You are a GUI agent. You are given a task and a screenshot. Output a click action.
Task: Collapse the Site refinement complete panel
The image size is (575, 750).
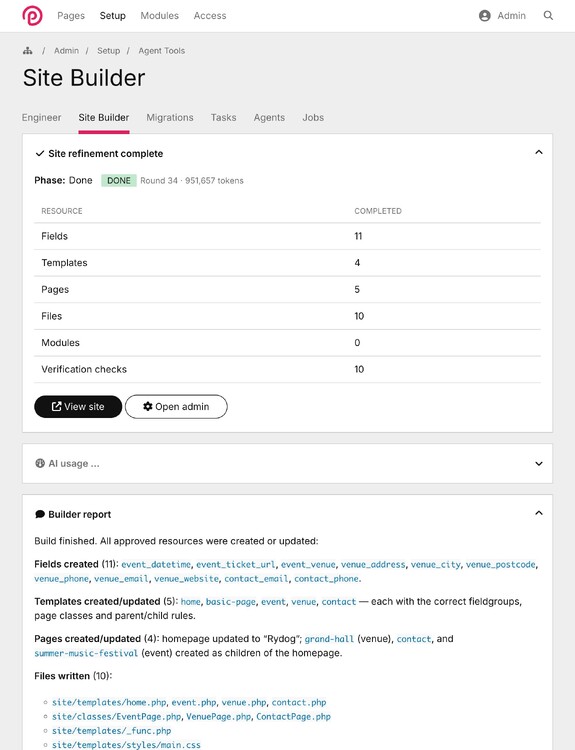pyautogui.click(x=539, y=152)
